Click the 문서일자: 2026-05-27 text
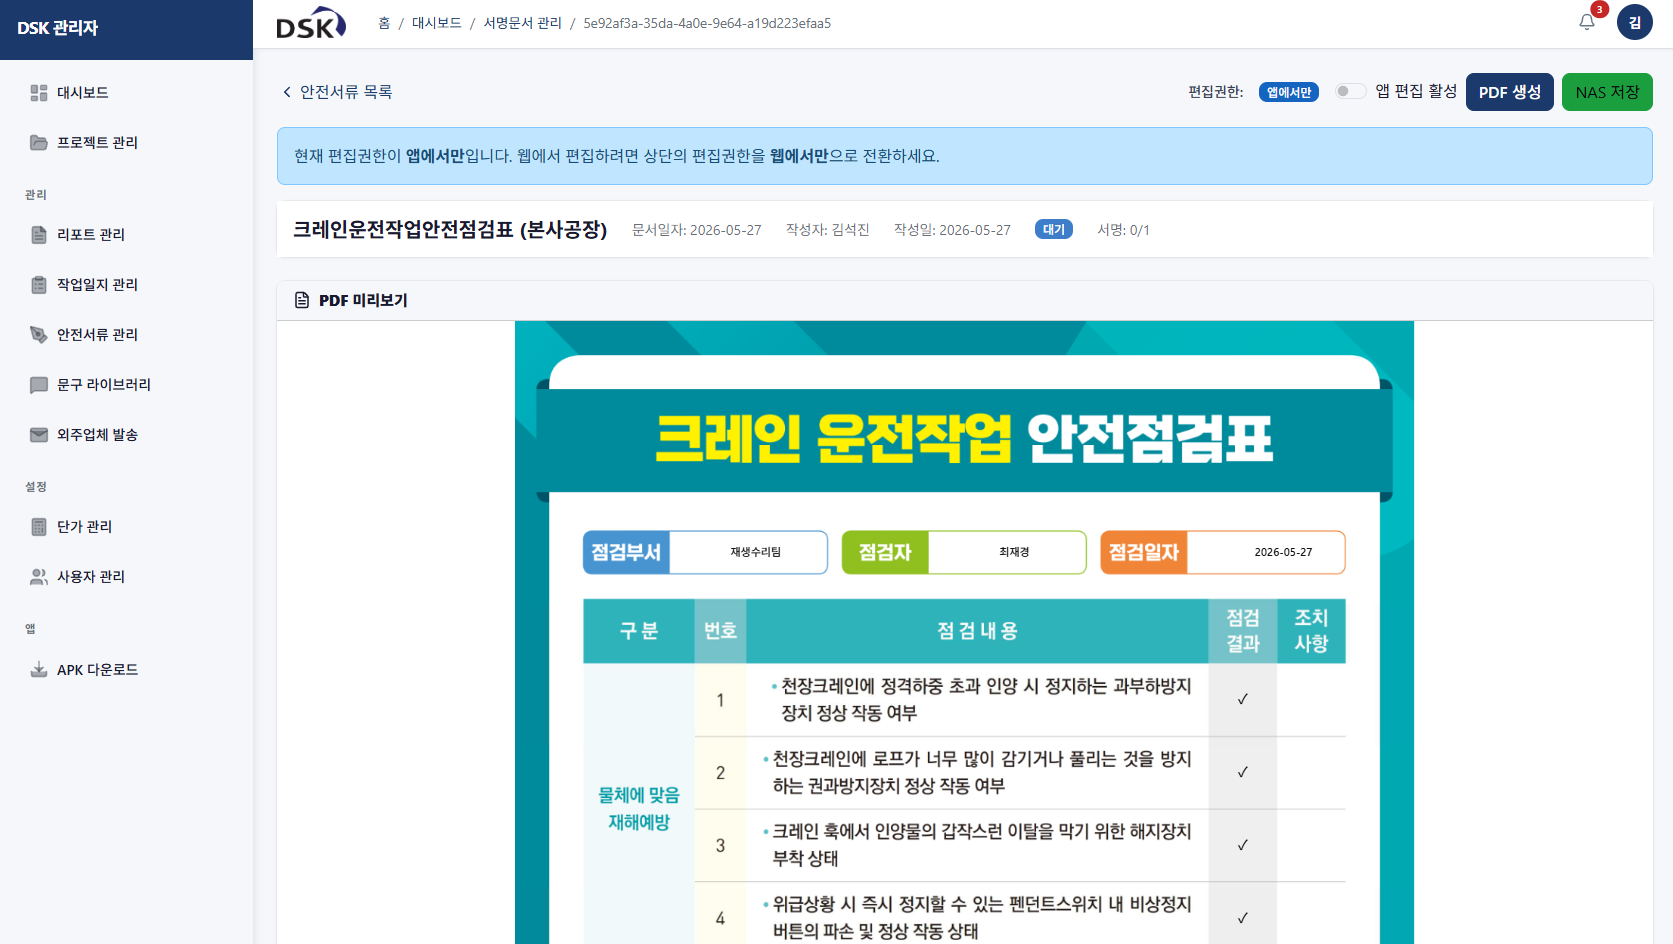 tap(697, 230)
